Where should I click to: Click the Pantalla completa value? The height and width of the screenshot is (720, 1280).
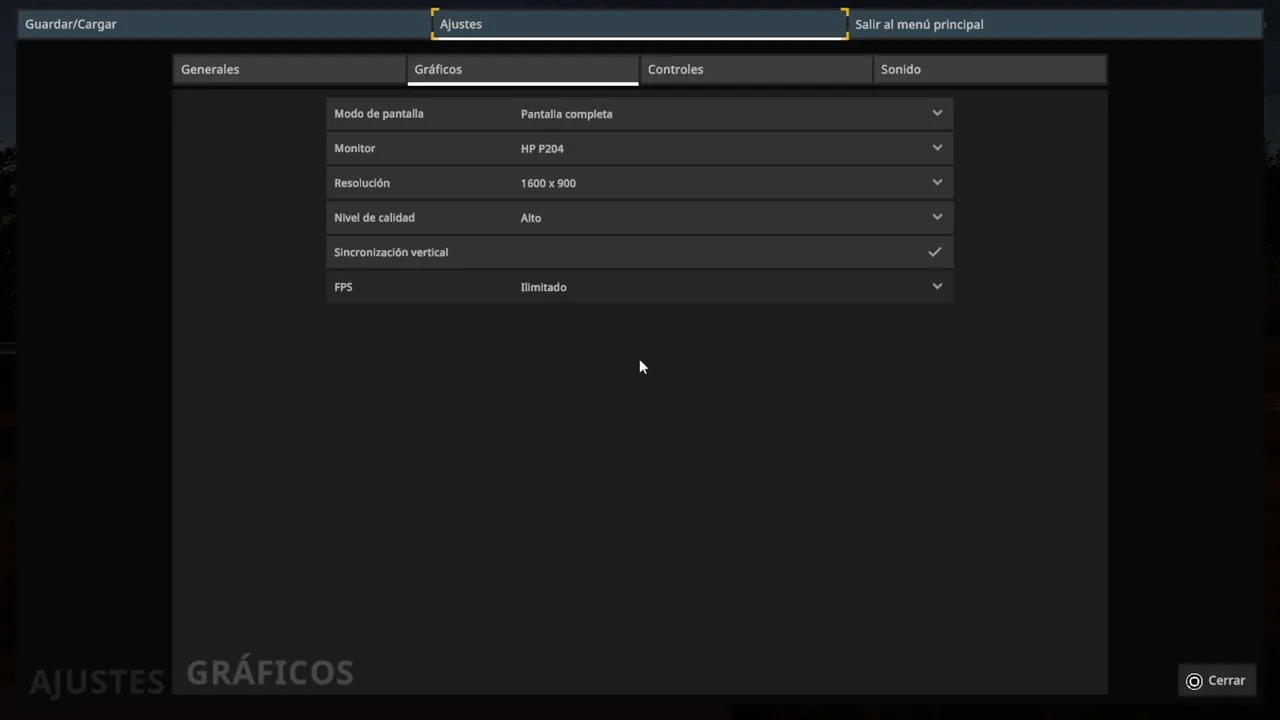coord(566,114)
